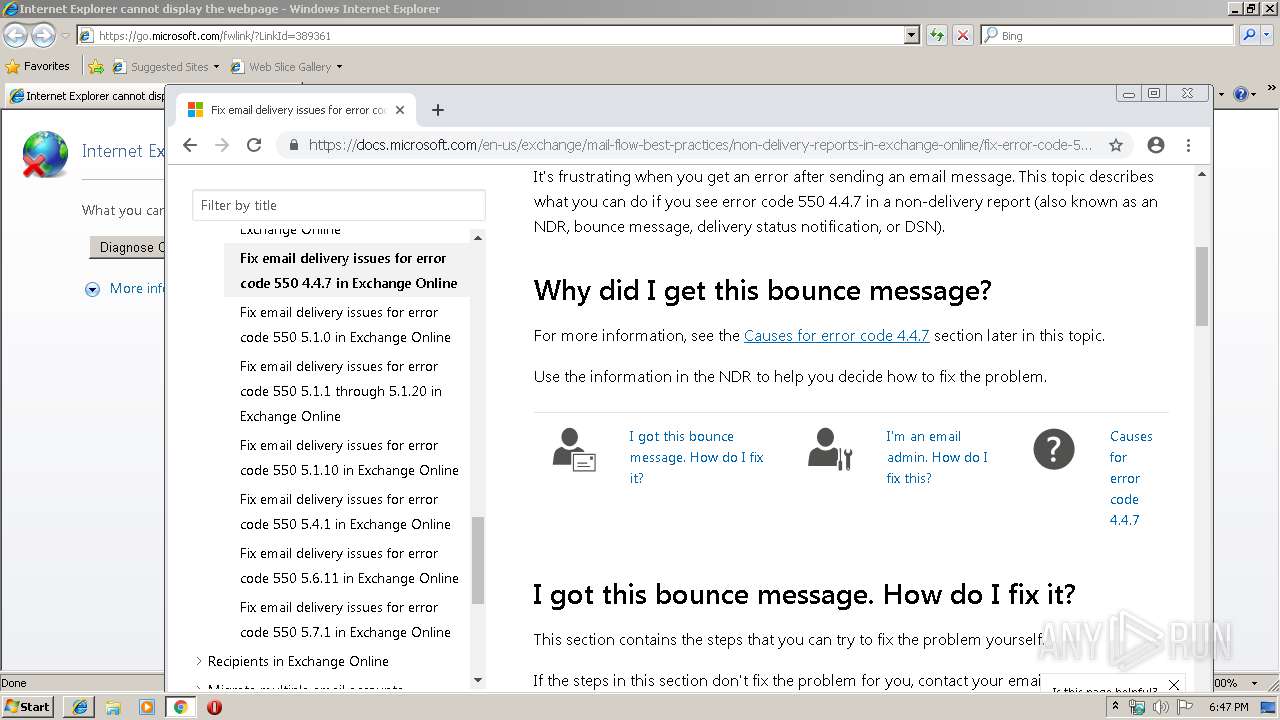Open Windows Start menu

(28, 706)
